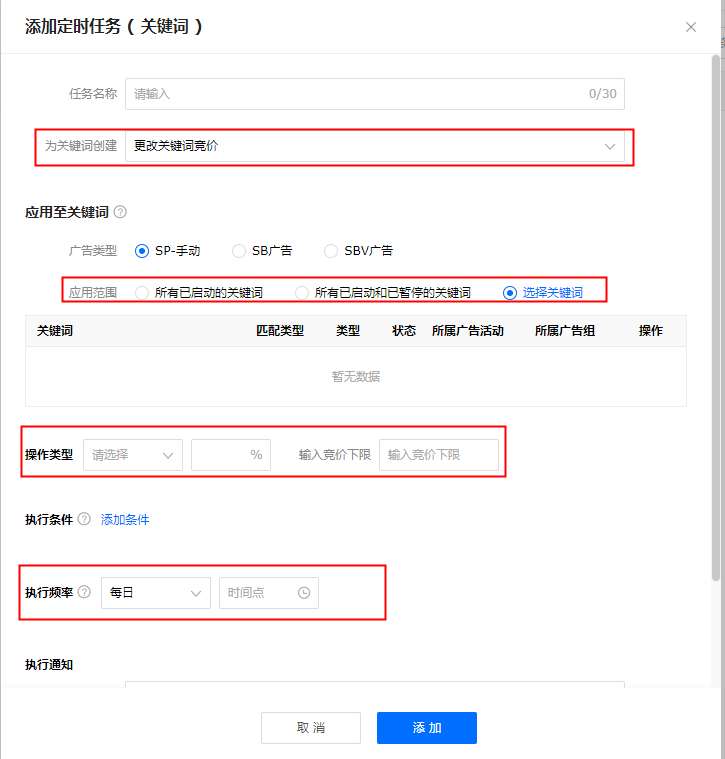Click the 添加条件 link

tap(125, 520)
